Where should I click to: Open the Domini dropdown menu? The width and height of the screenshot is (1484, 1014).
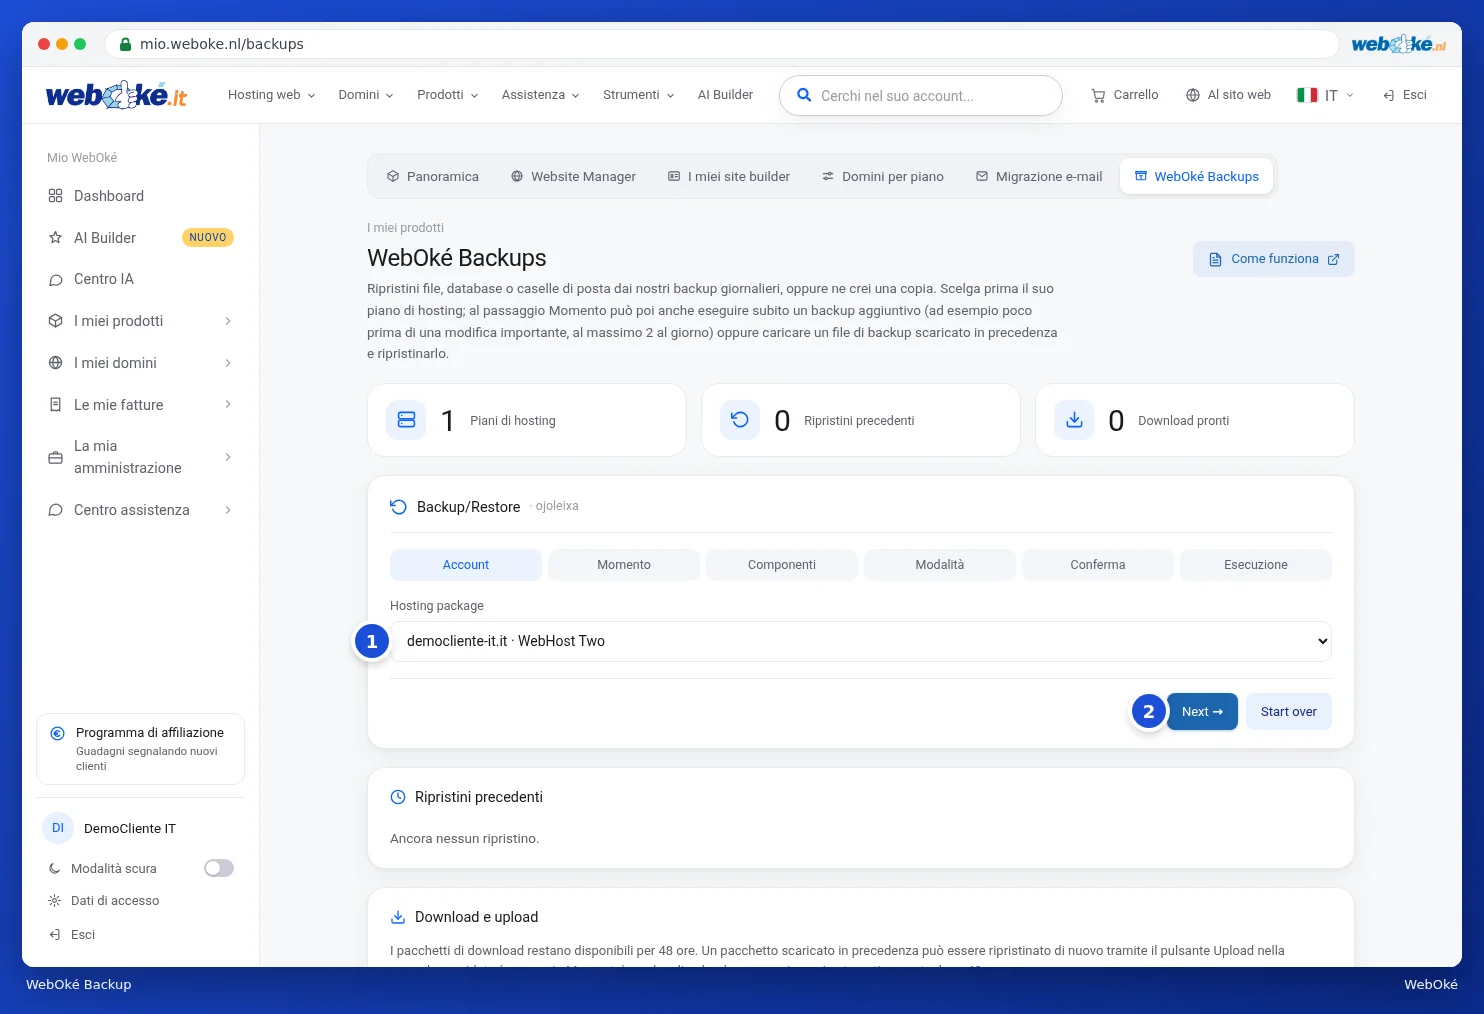tap(366, 95)
